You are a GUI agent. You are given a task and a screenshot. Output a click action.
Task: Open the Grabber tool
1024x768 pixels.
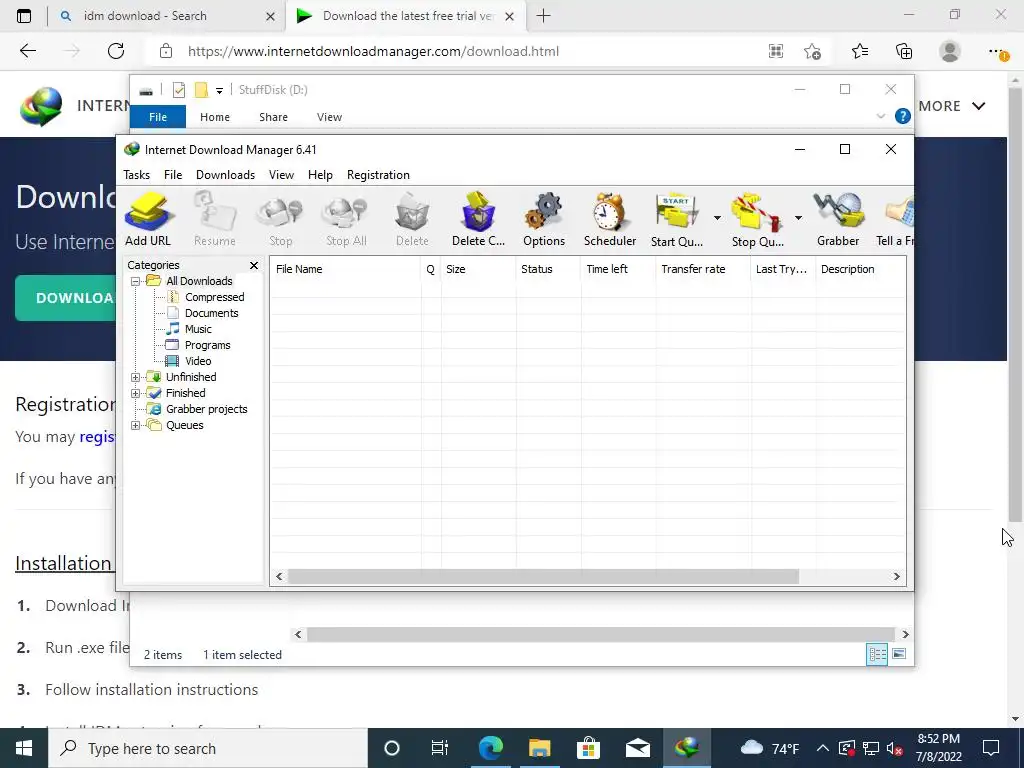pos(838,219)
